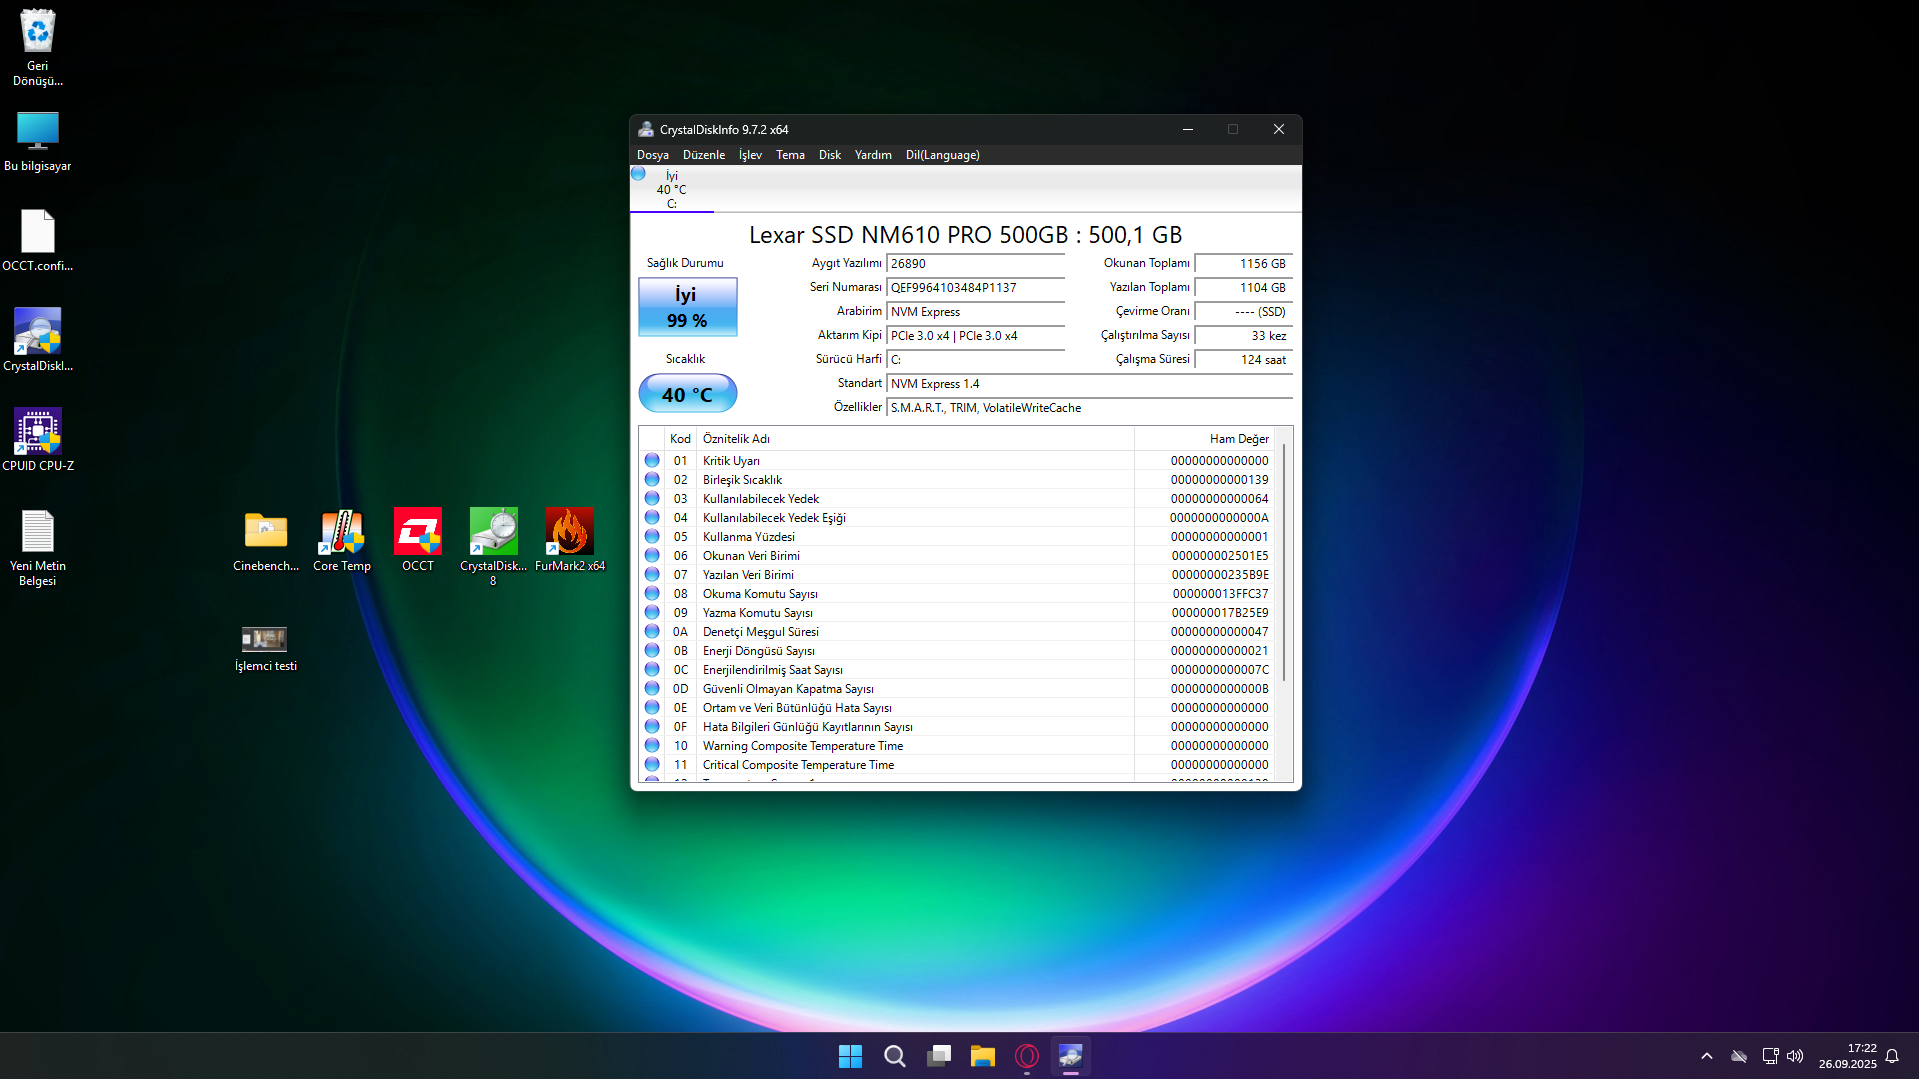Viewport: 1919px width, 1079px height.
Task: Open taskbar Search
Action: (x=895, y=1056)
